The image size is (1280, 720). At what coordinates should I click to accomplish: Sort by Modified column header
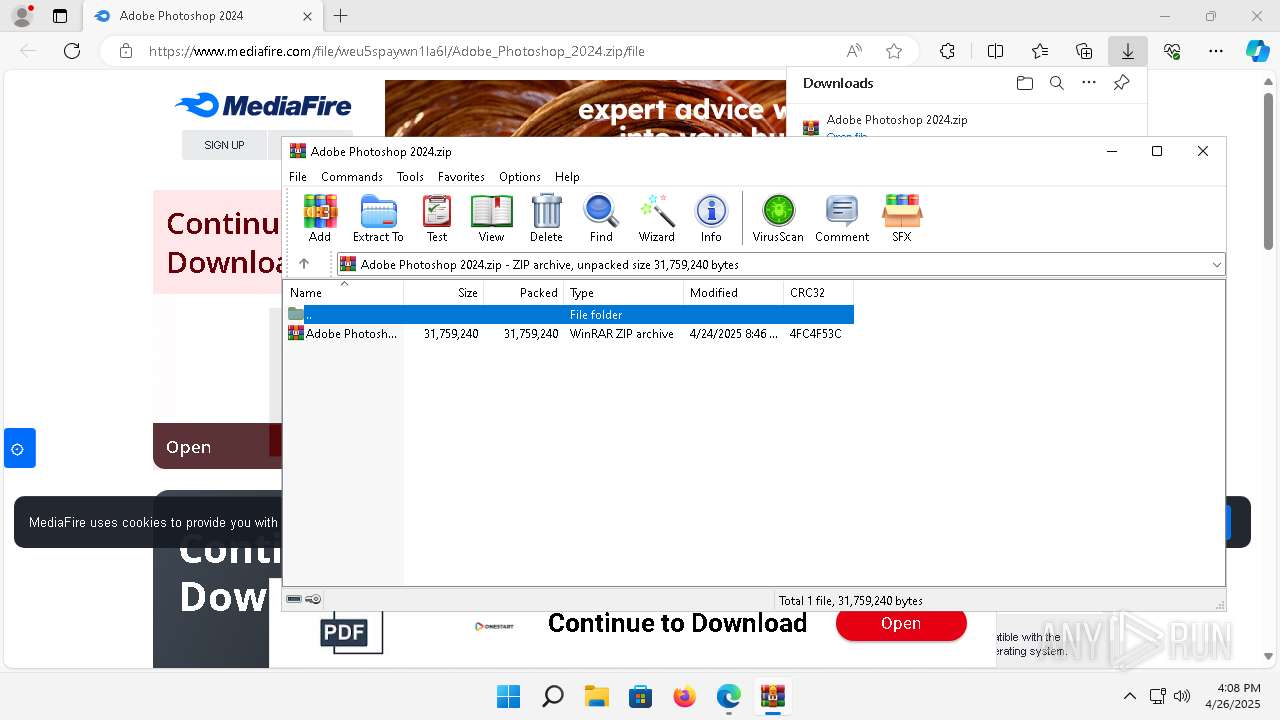(x=734, y=293)
